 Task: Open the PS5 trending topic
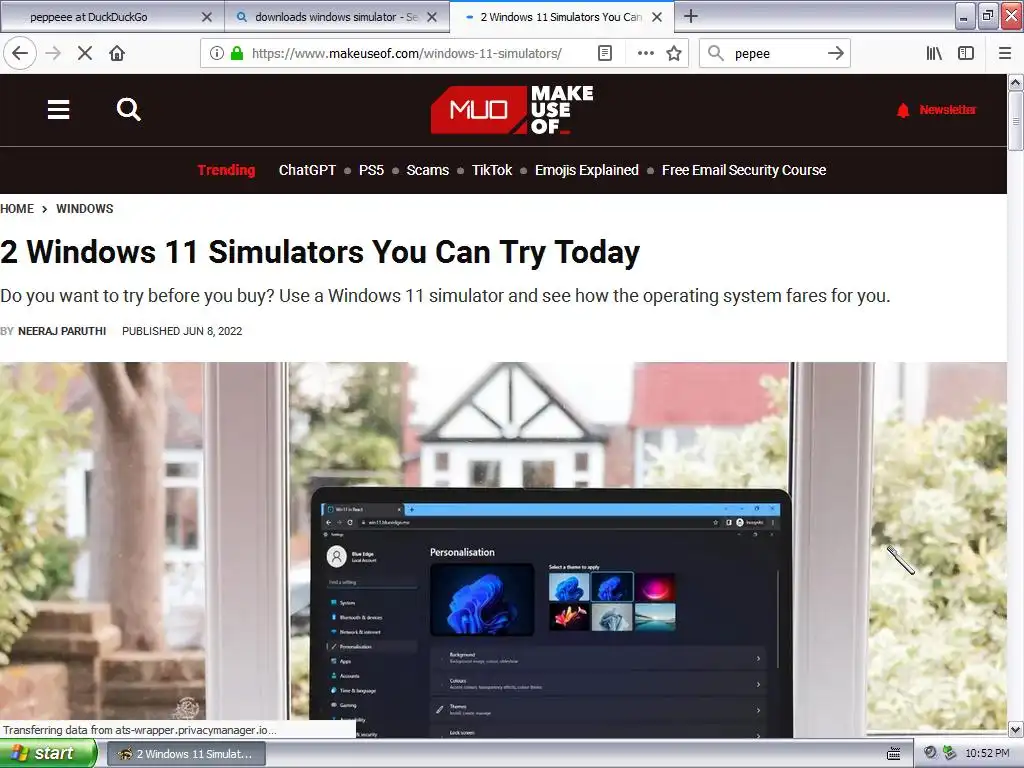point(371,170)
